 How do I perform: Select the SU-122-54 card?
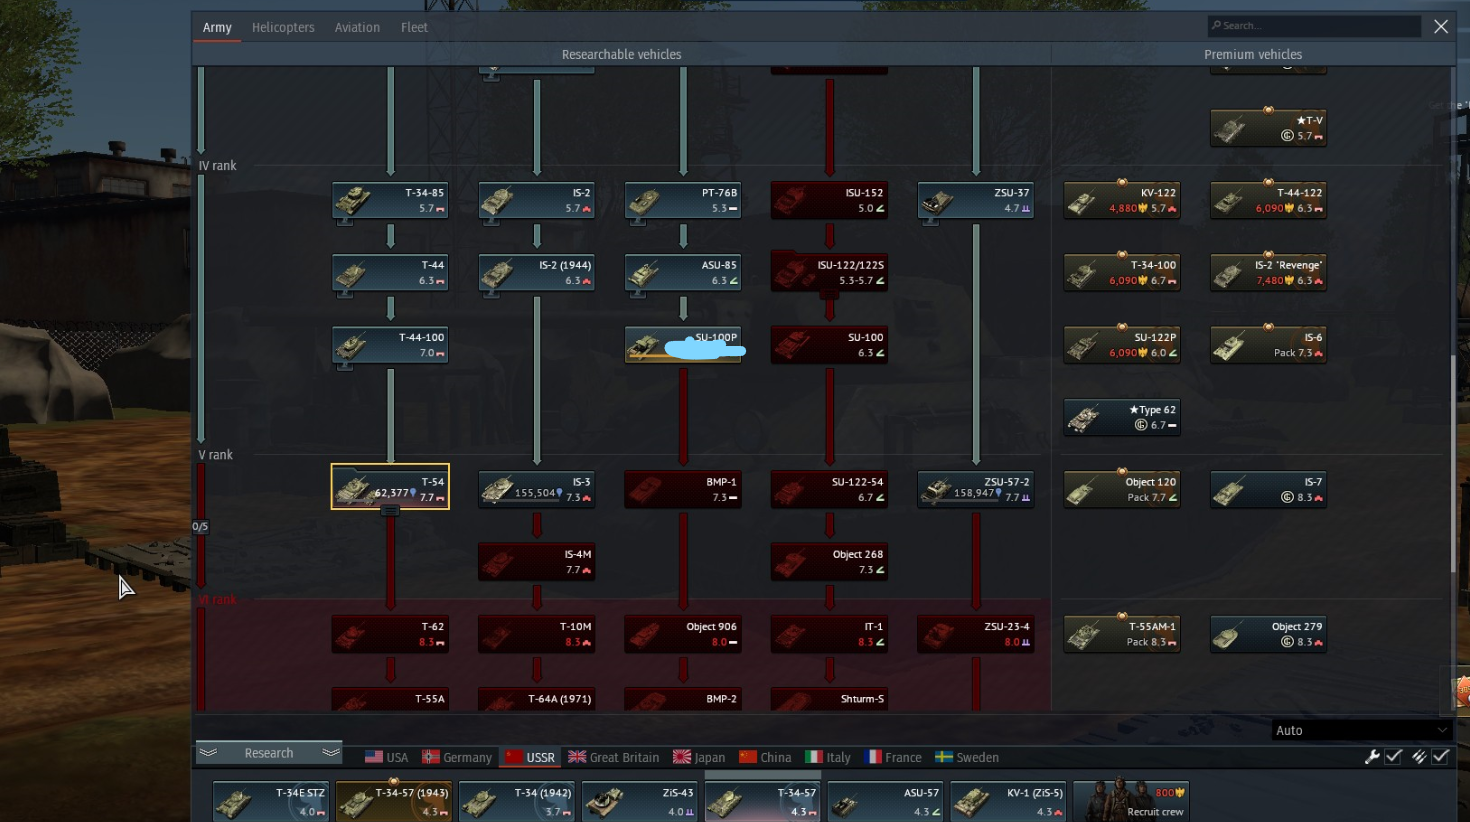click(829, 489)
